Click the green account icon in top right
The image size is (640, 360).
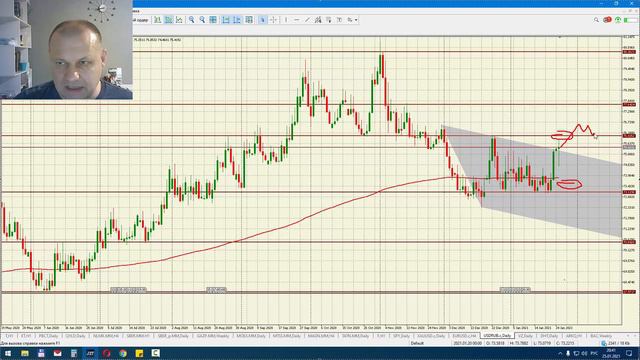pyautogui.click(x=618, y=20)
